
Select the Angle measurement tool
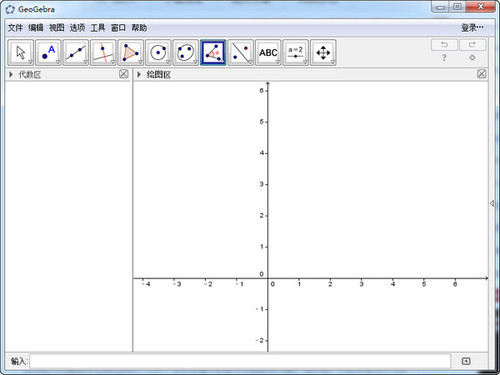[213, 52]
